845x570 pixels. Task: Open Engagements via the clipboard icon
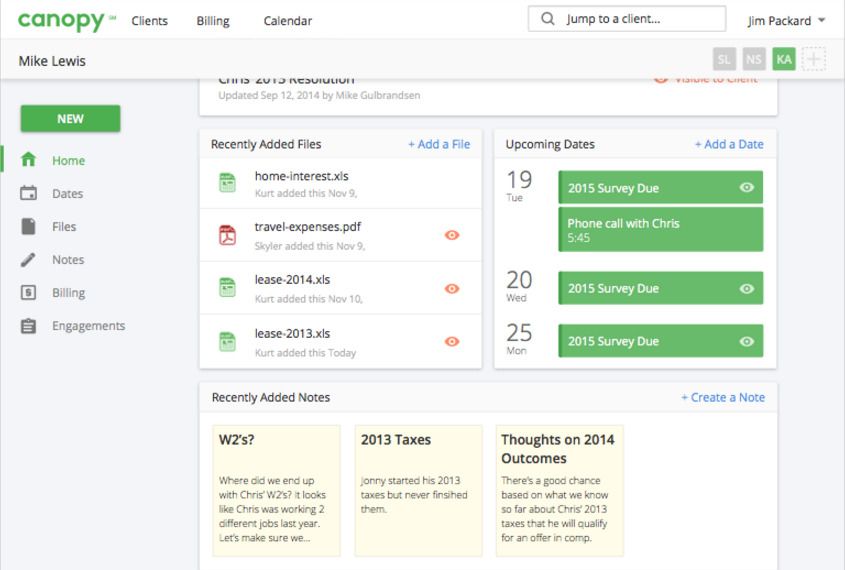pyautogui.click(x=29, y=326)
